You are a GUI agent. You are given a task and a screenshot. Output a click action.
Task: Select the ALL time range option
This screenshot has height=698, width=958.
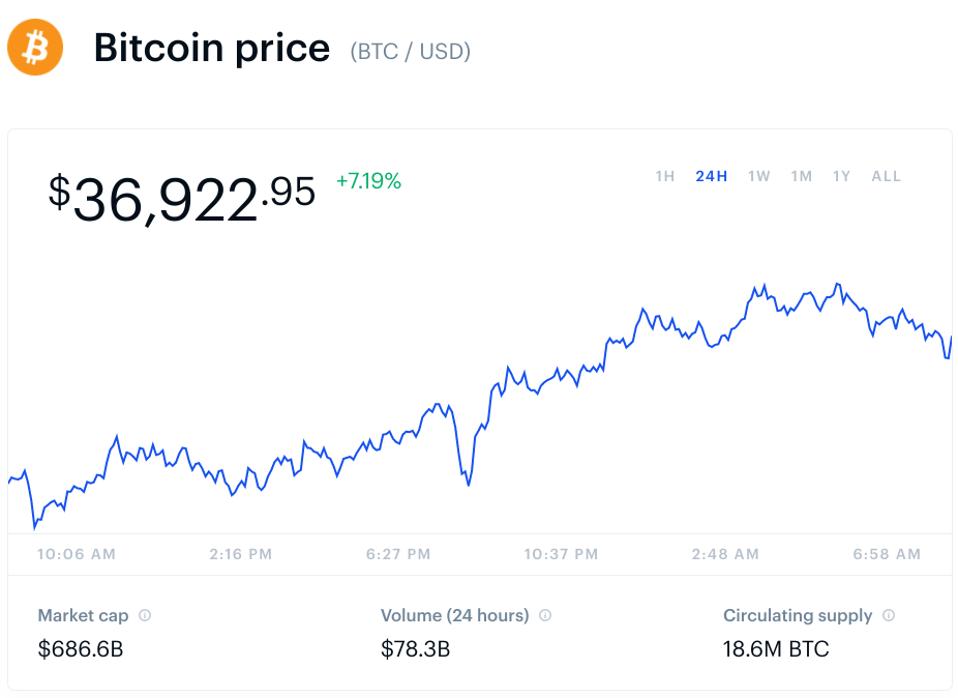886,176
